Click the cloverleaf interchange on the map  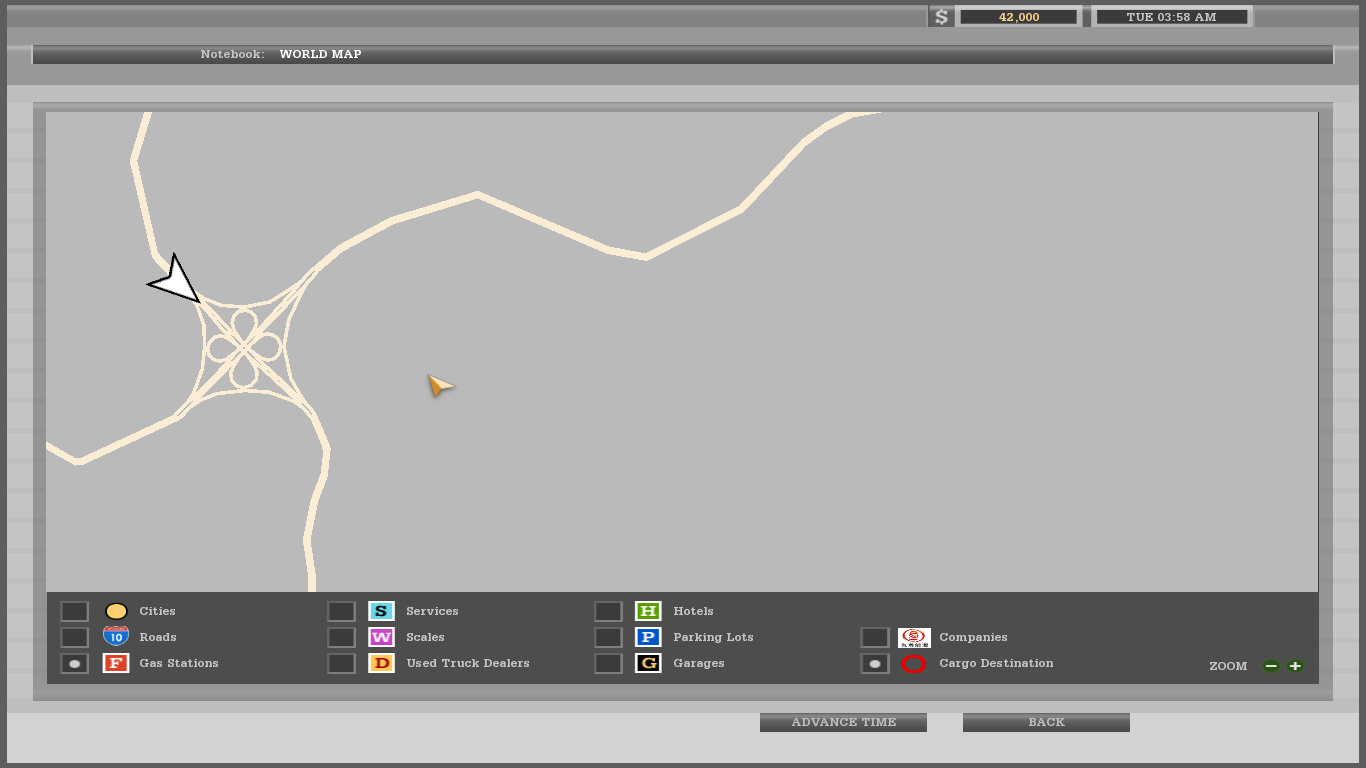244,347
